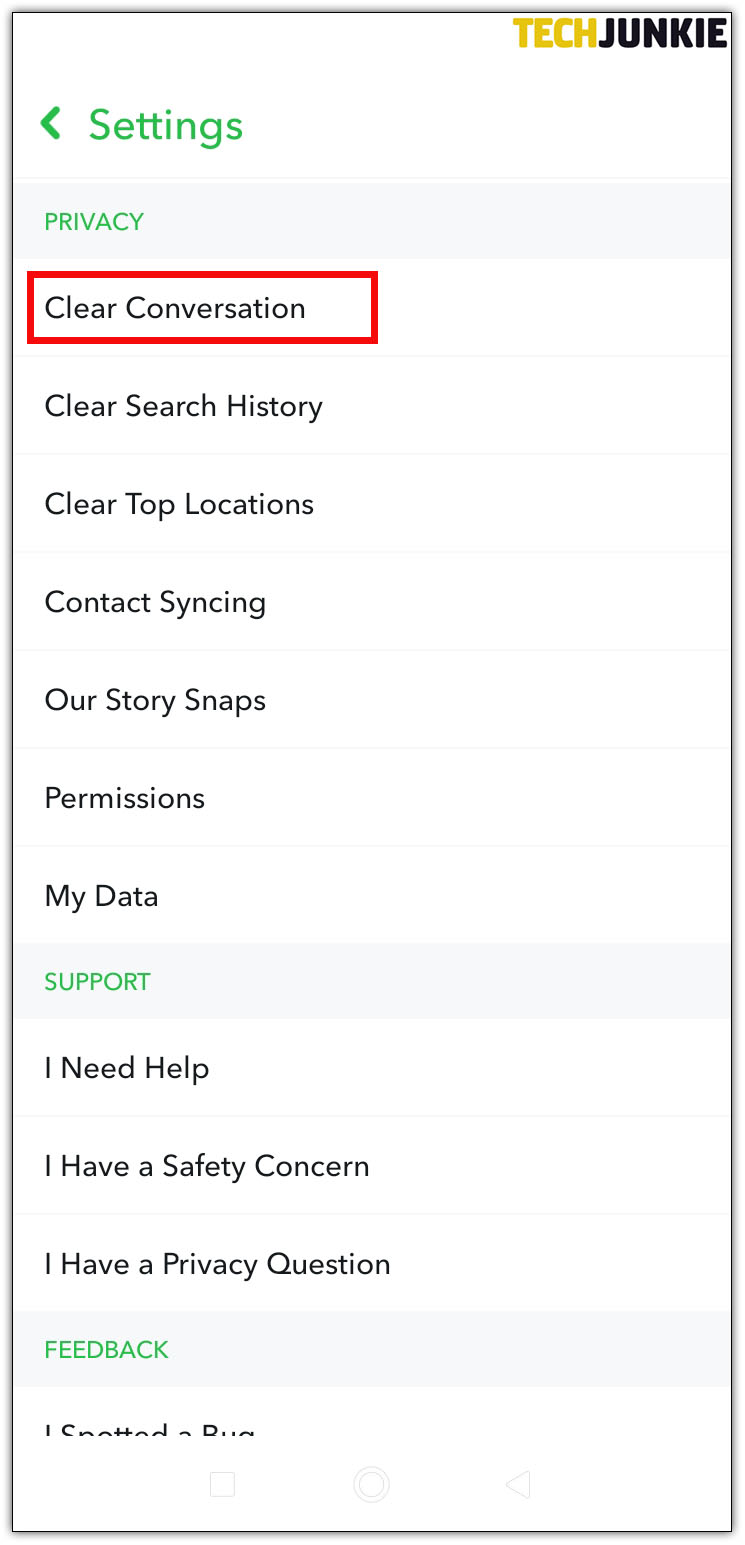The image size is (745, 1545).
Task: Click the FEEDBACK section header
Action: (x=106, y=1349)
